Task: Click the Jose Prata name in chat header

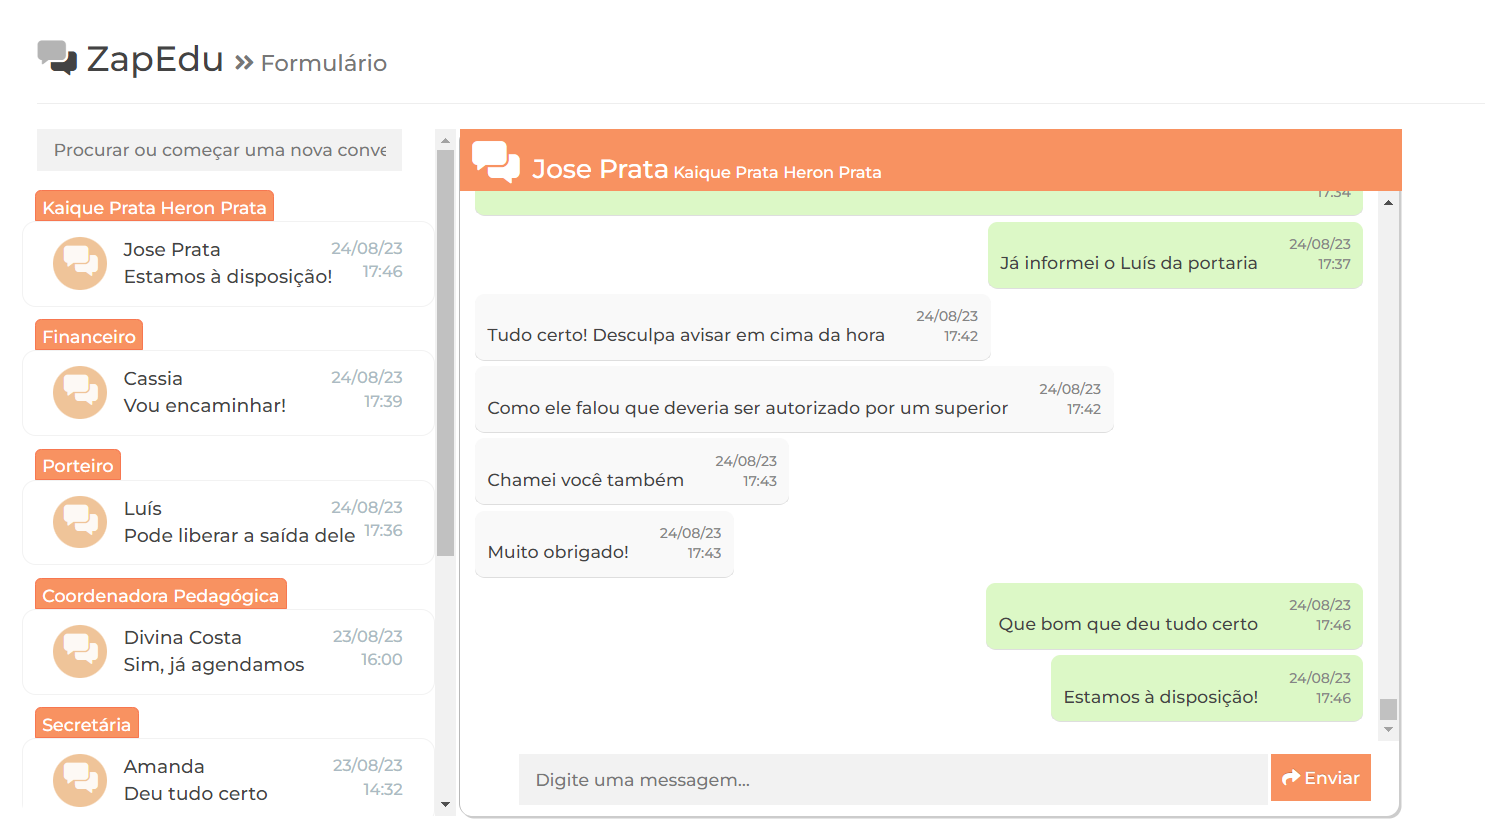Action: click(600, 169)
